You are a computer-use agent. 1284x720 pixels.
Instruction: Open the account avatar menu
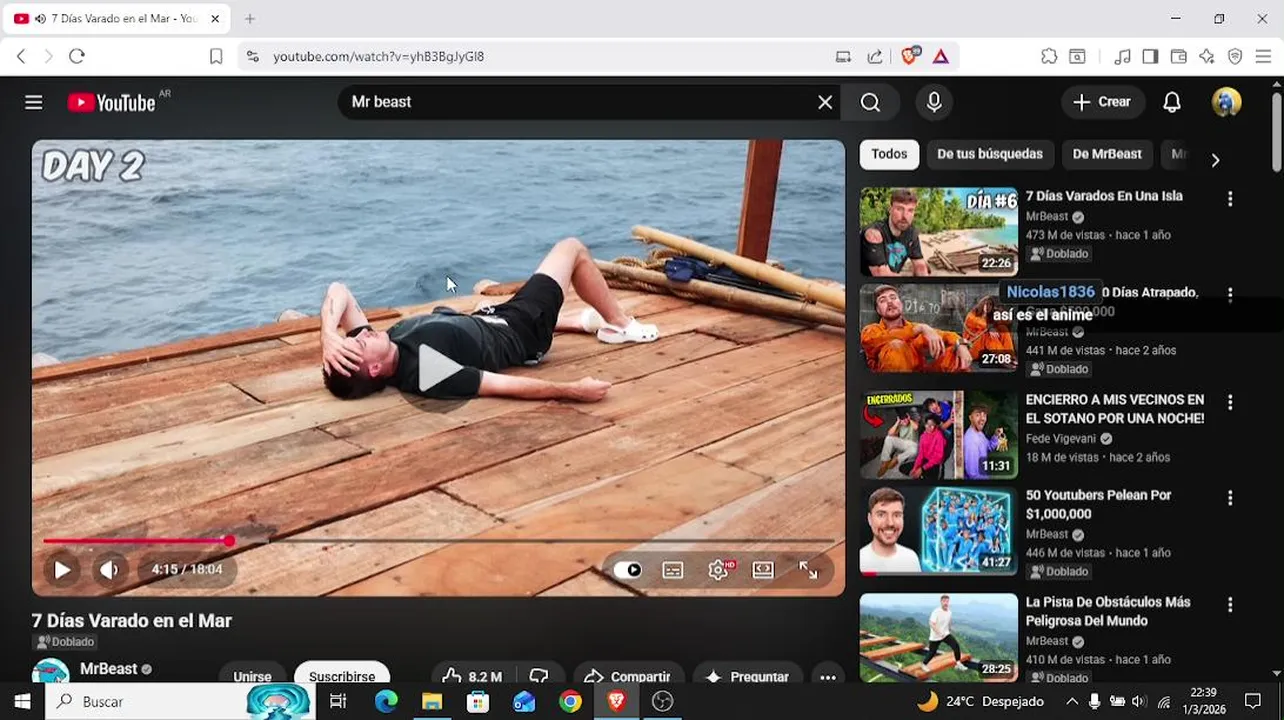pyautogui.click(x=1227, y=102)
